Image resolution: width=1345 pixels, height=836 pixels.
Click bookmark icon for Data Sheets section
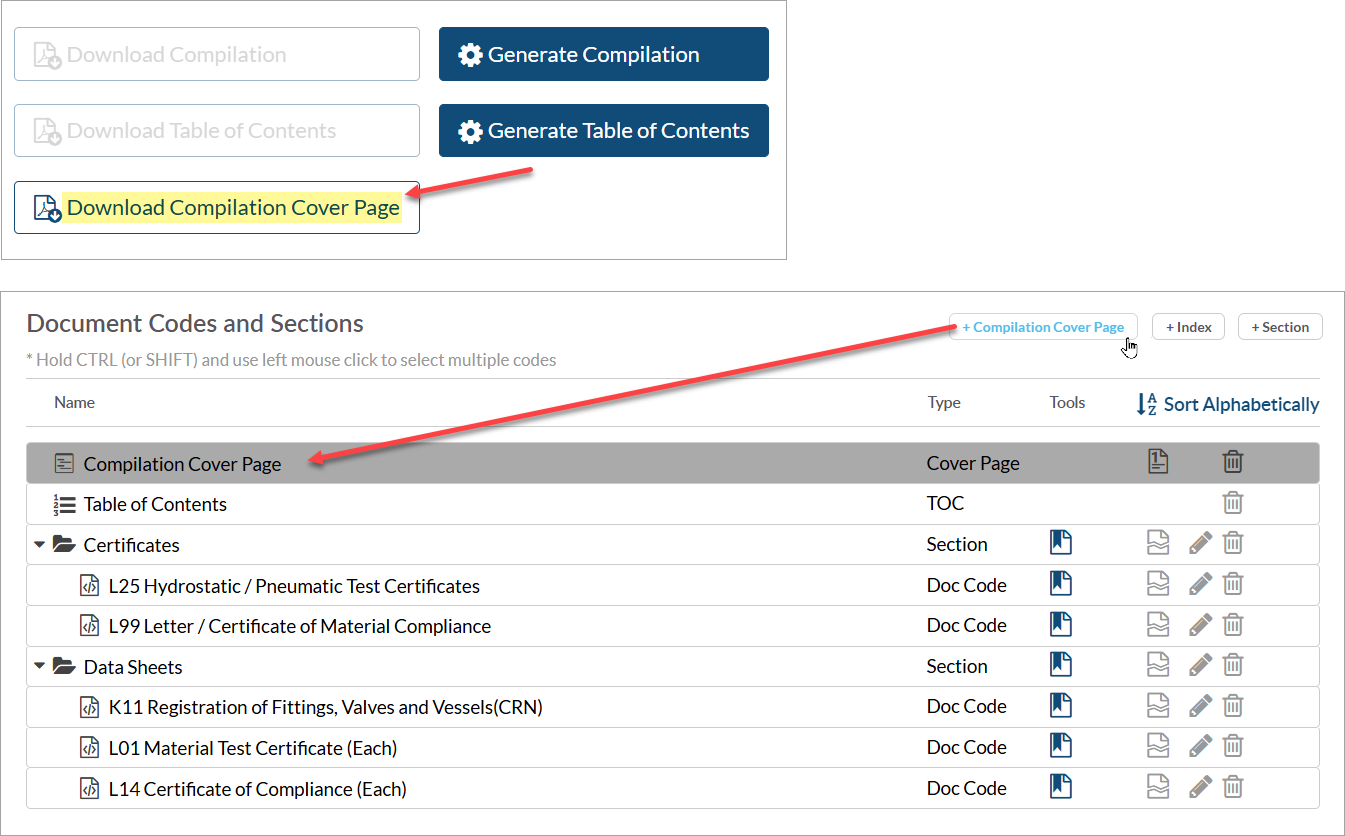1061,664
